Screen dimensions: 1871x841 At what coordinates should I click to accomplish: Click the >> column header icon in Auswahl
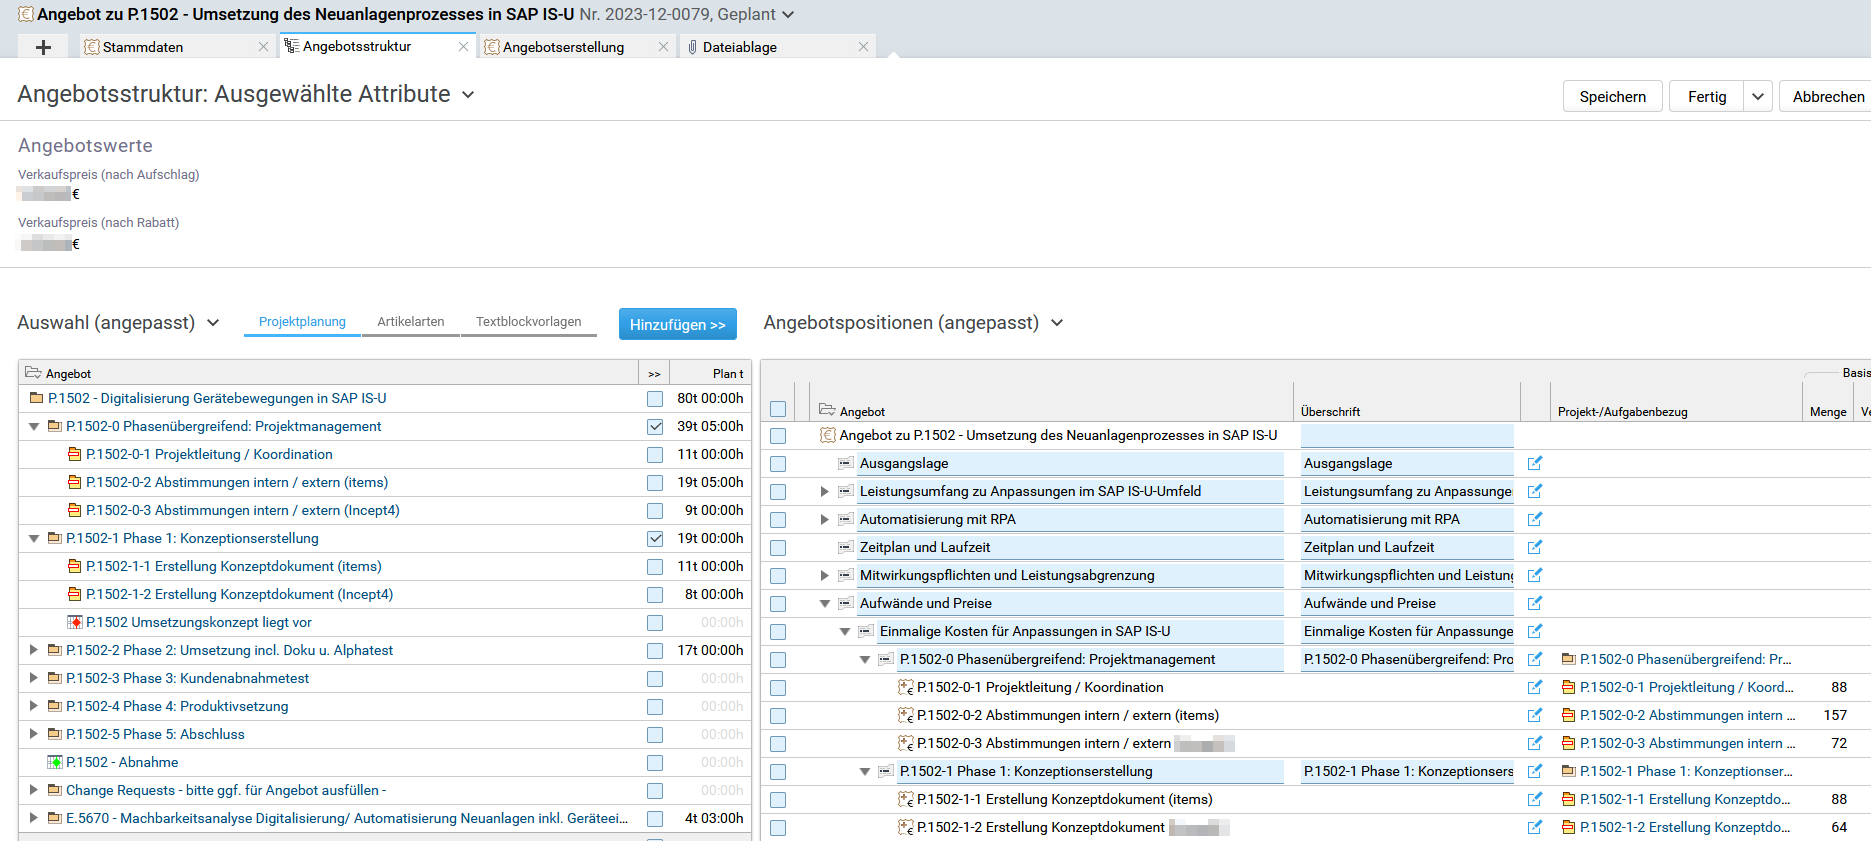[654, 374]
